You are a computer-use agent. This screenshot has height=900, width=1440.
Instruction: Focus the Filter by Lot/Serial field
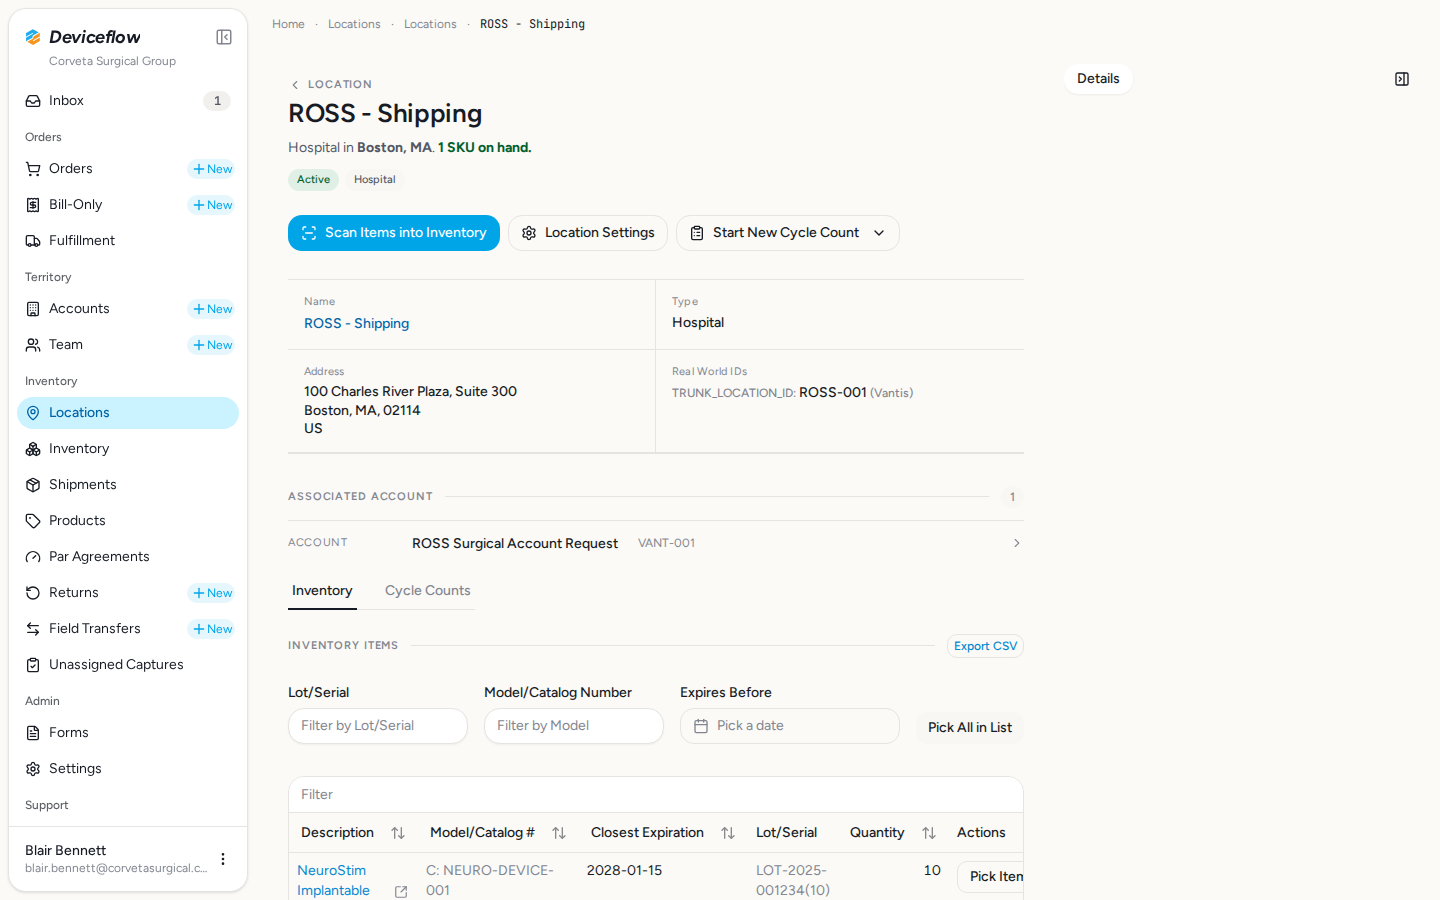point(378,726)
